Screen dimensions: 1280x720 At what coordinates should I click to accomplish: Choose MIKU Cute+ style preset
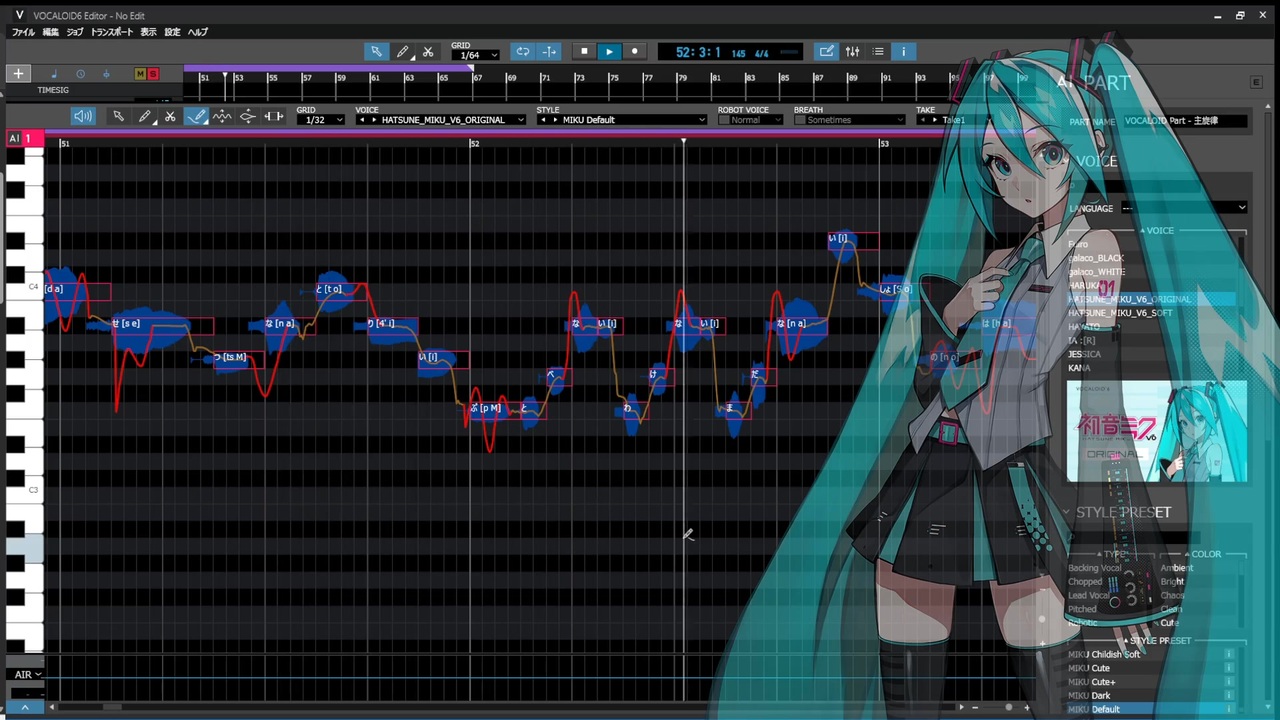[1144, 682]
